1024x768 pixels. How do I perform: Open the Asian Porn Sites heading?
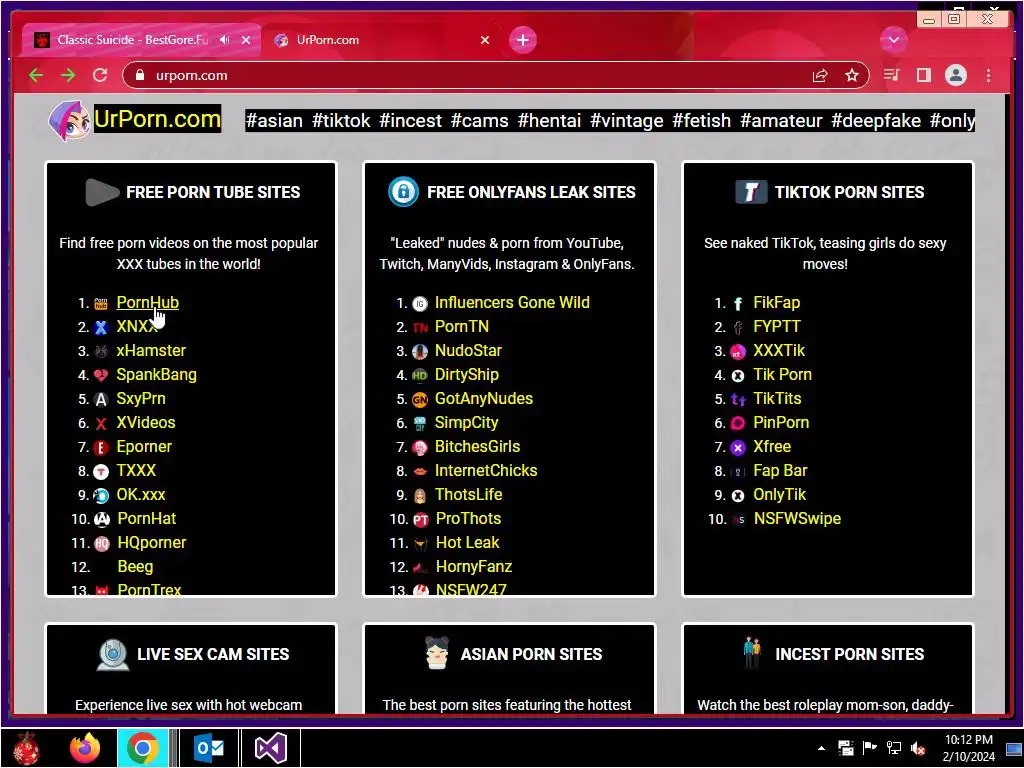pos(531,654)
